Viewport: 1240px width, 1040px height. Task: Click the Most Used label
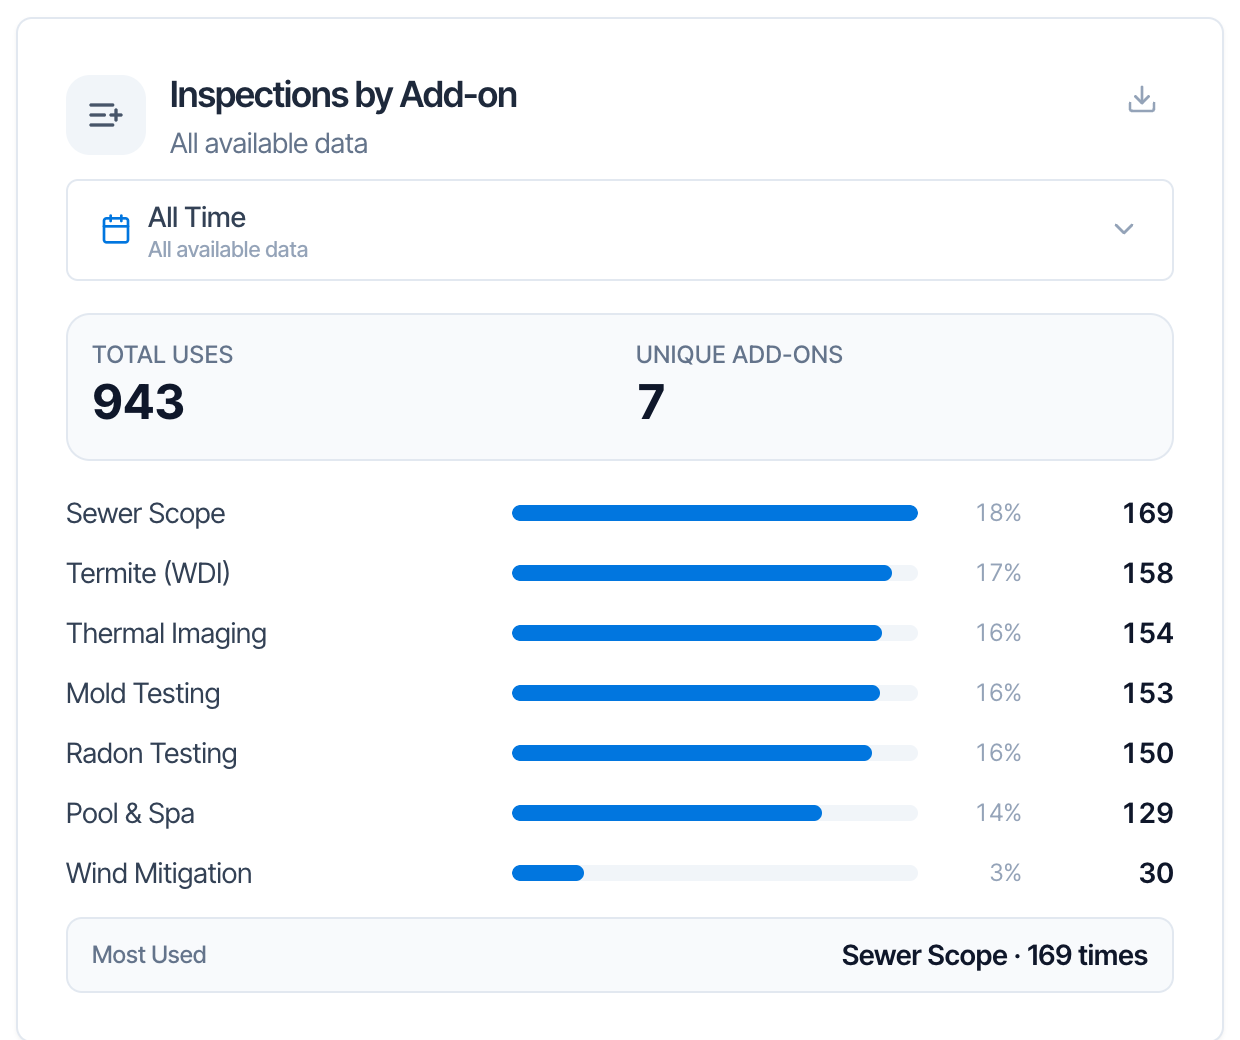[149, 955]
